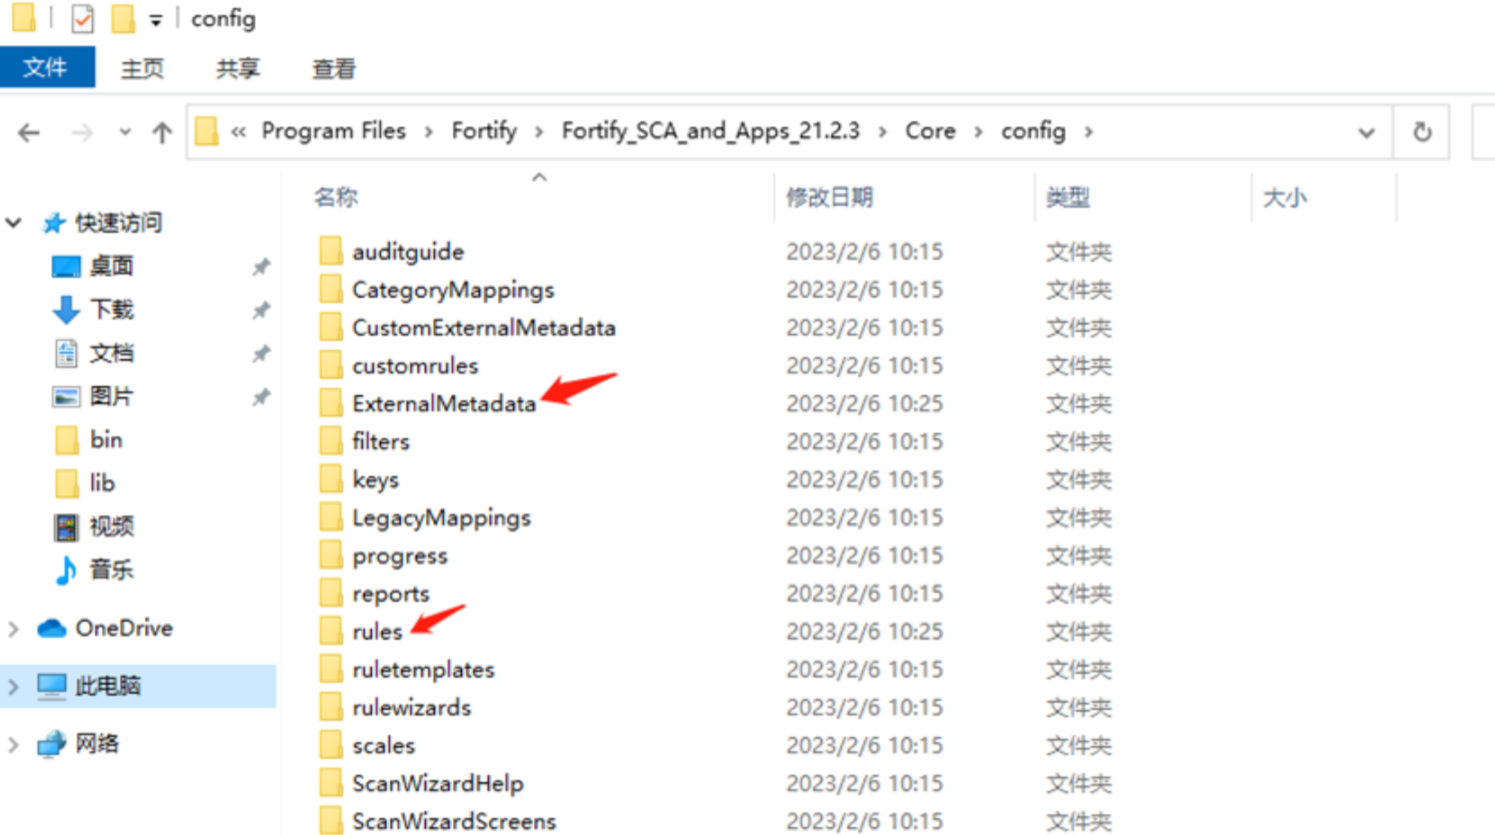Expand the 网络 tree node
Screen dimensions: 1495x835
pyautogui.click(x=14, y=745)
